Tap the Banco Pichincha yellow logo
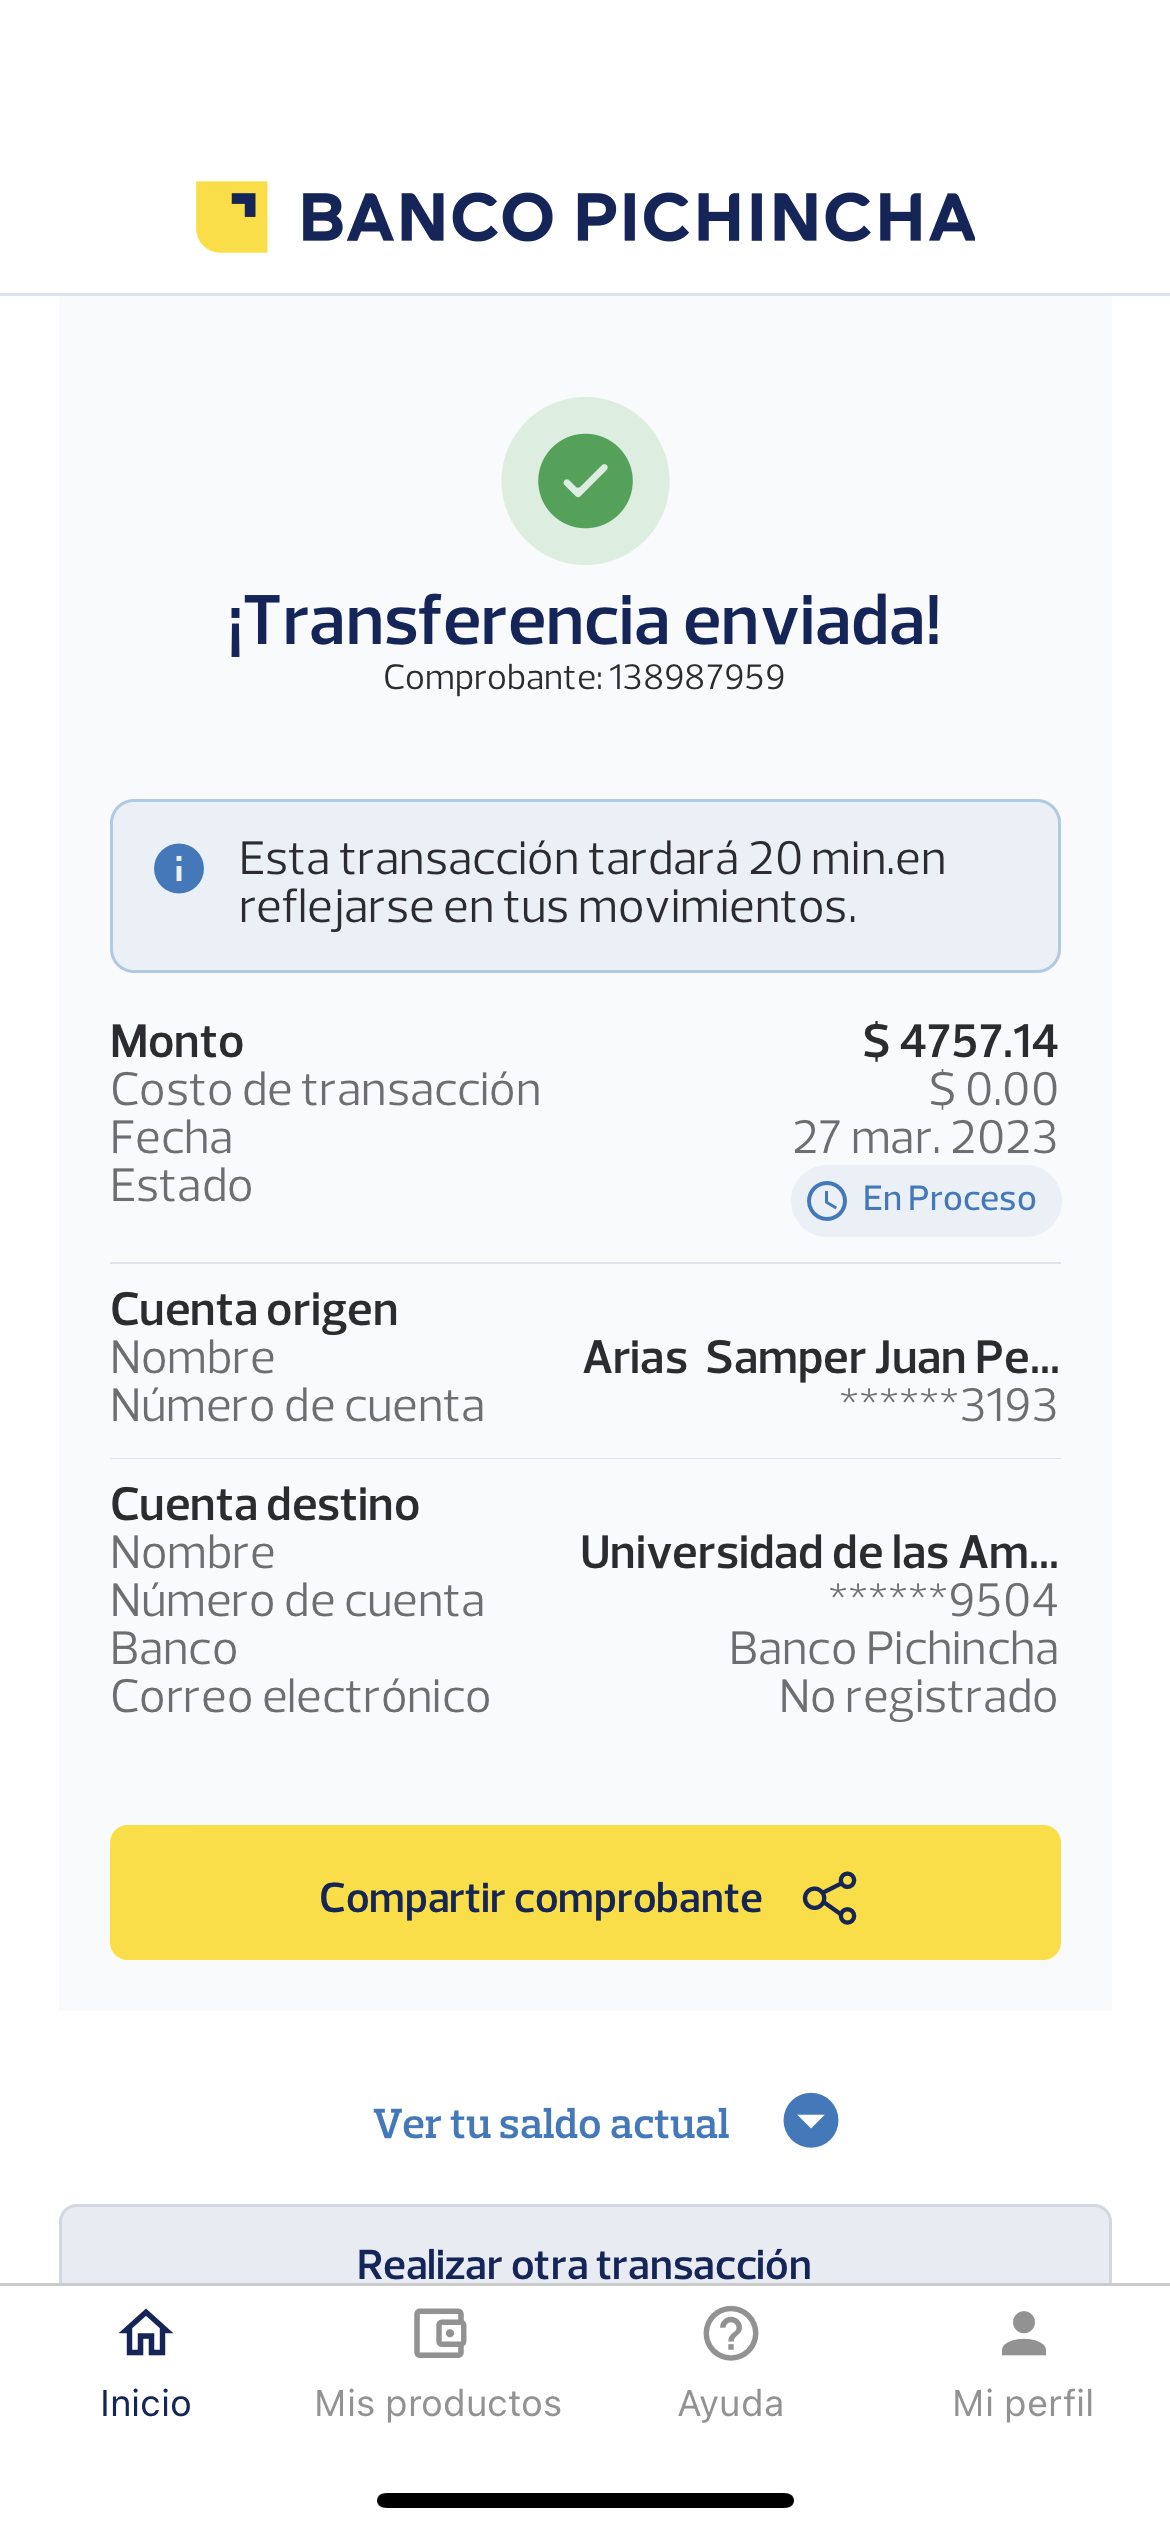The width and height of the screenshot is (1170, 2532). [x=232, y=217]
